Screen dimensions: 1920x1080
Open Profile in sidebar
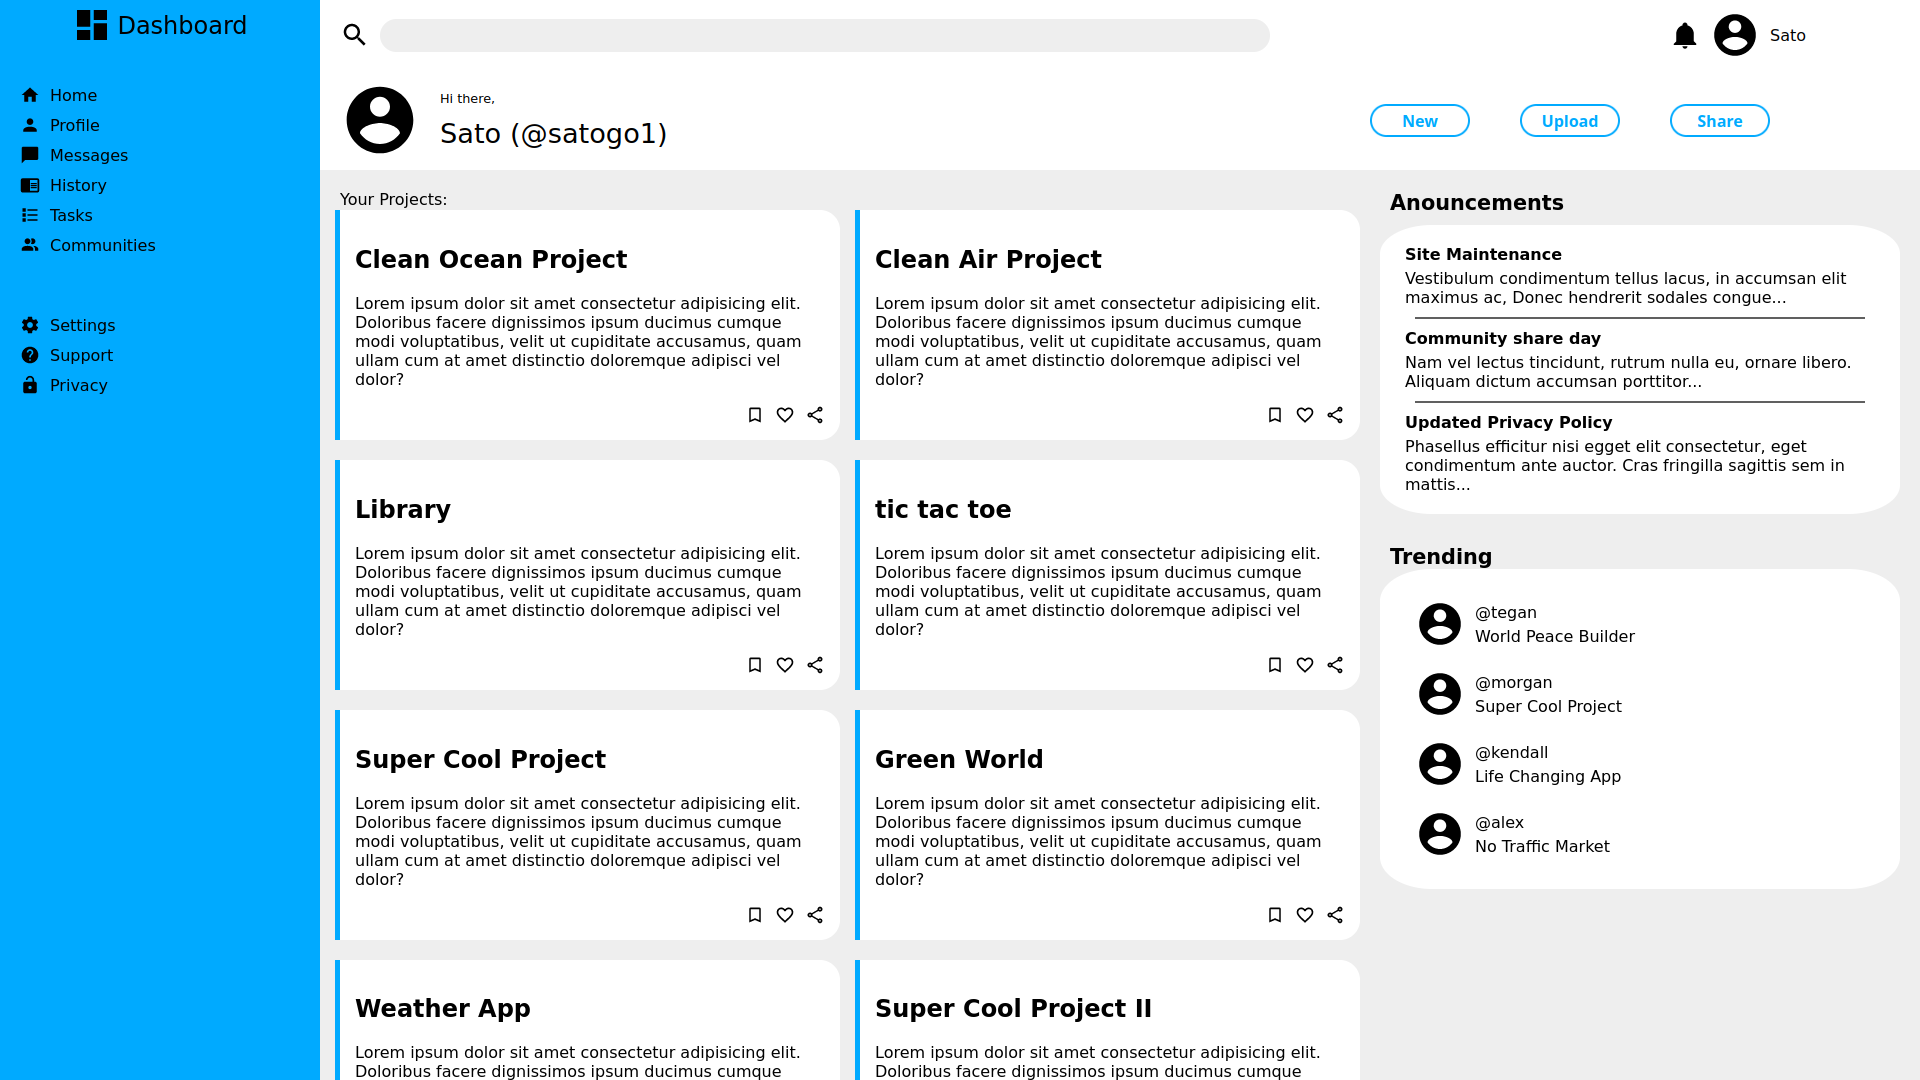point(60,125)
